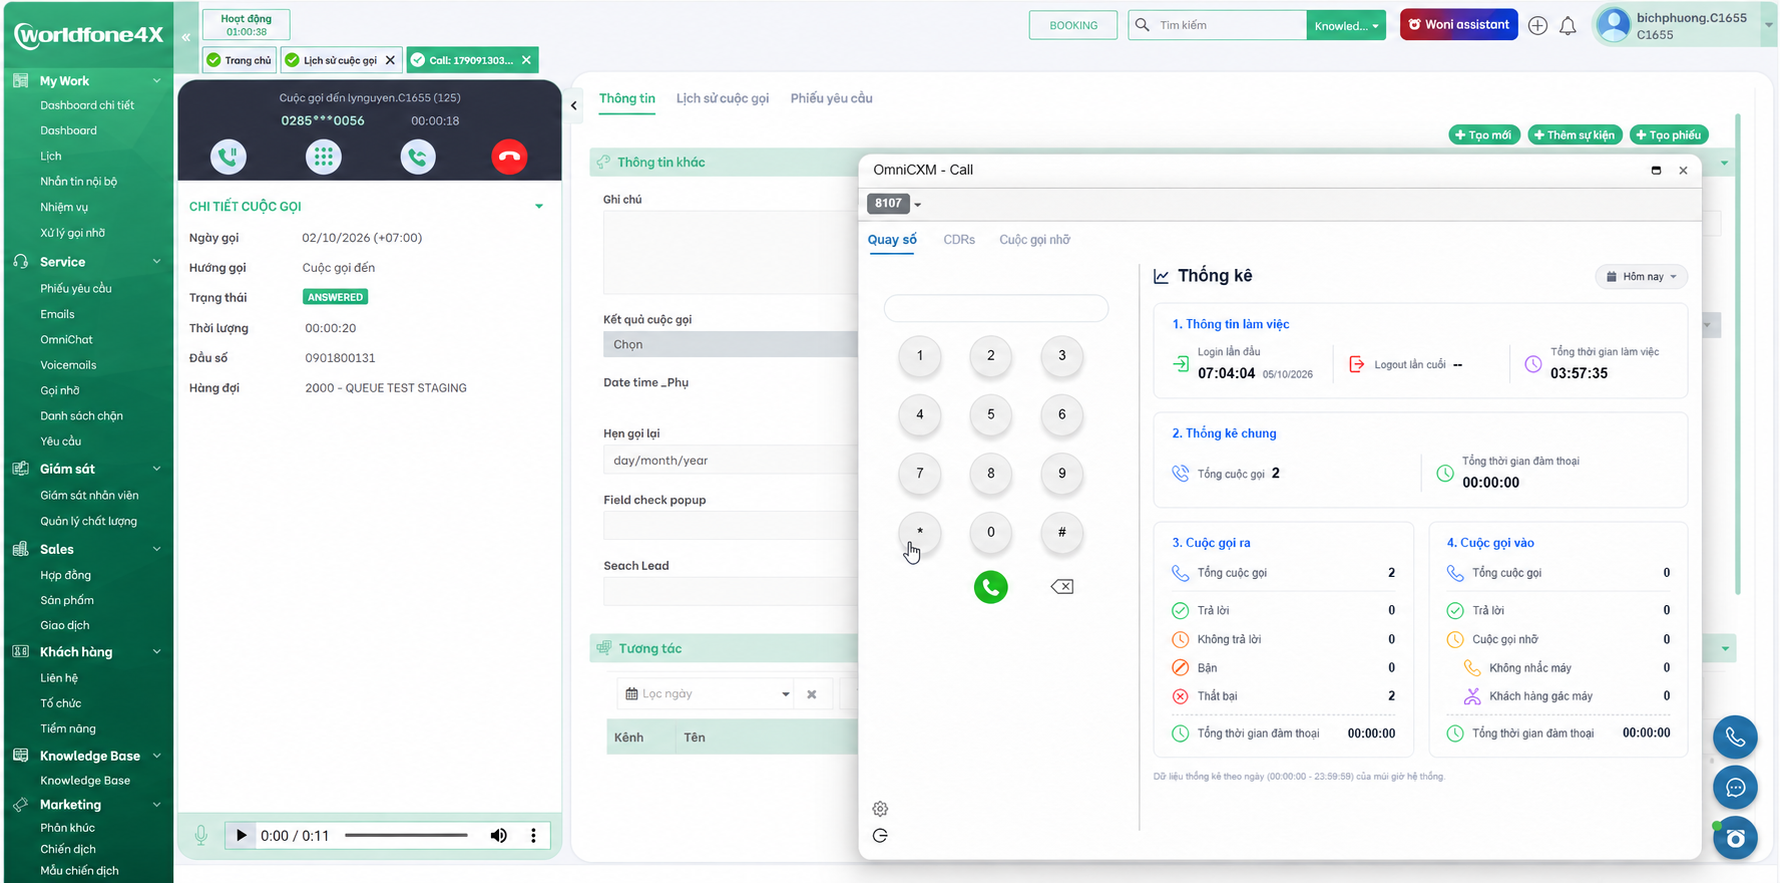Collapse the My Work sidebar group

point(157,81)
